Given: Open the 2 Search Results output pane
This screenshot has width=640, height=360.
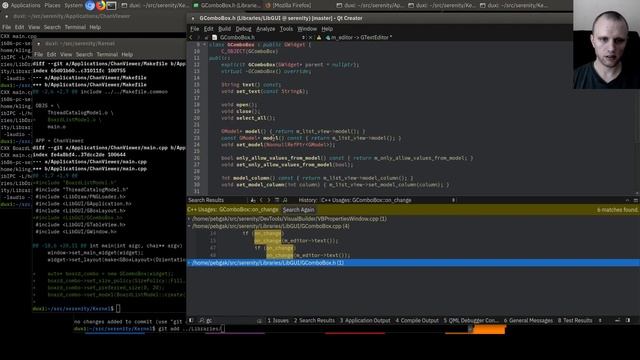Looking at the screenshot, I should point(314,320).
